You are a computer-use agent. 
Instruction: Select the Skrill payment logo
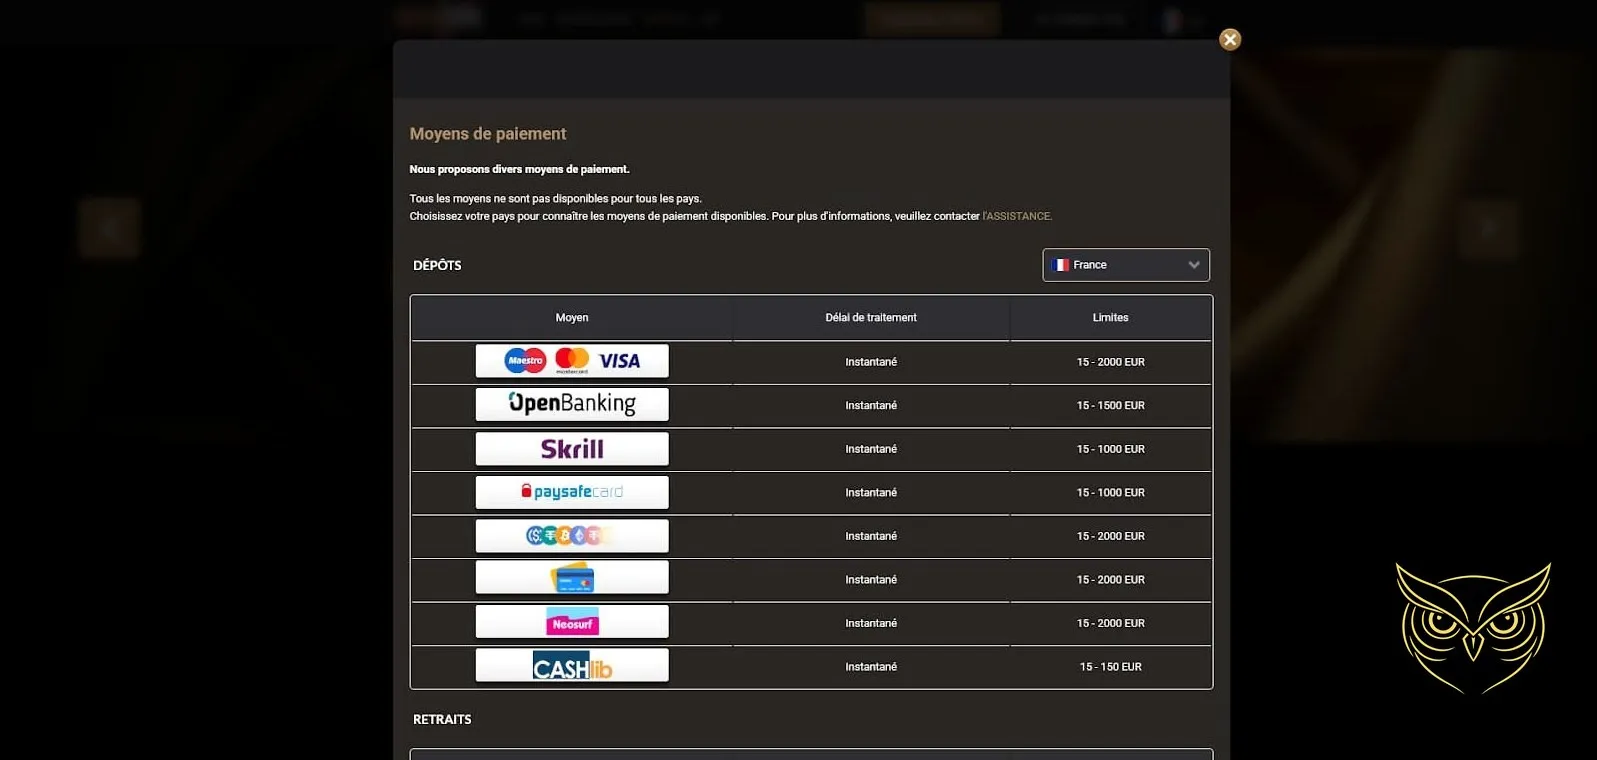572,448
